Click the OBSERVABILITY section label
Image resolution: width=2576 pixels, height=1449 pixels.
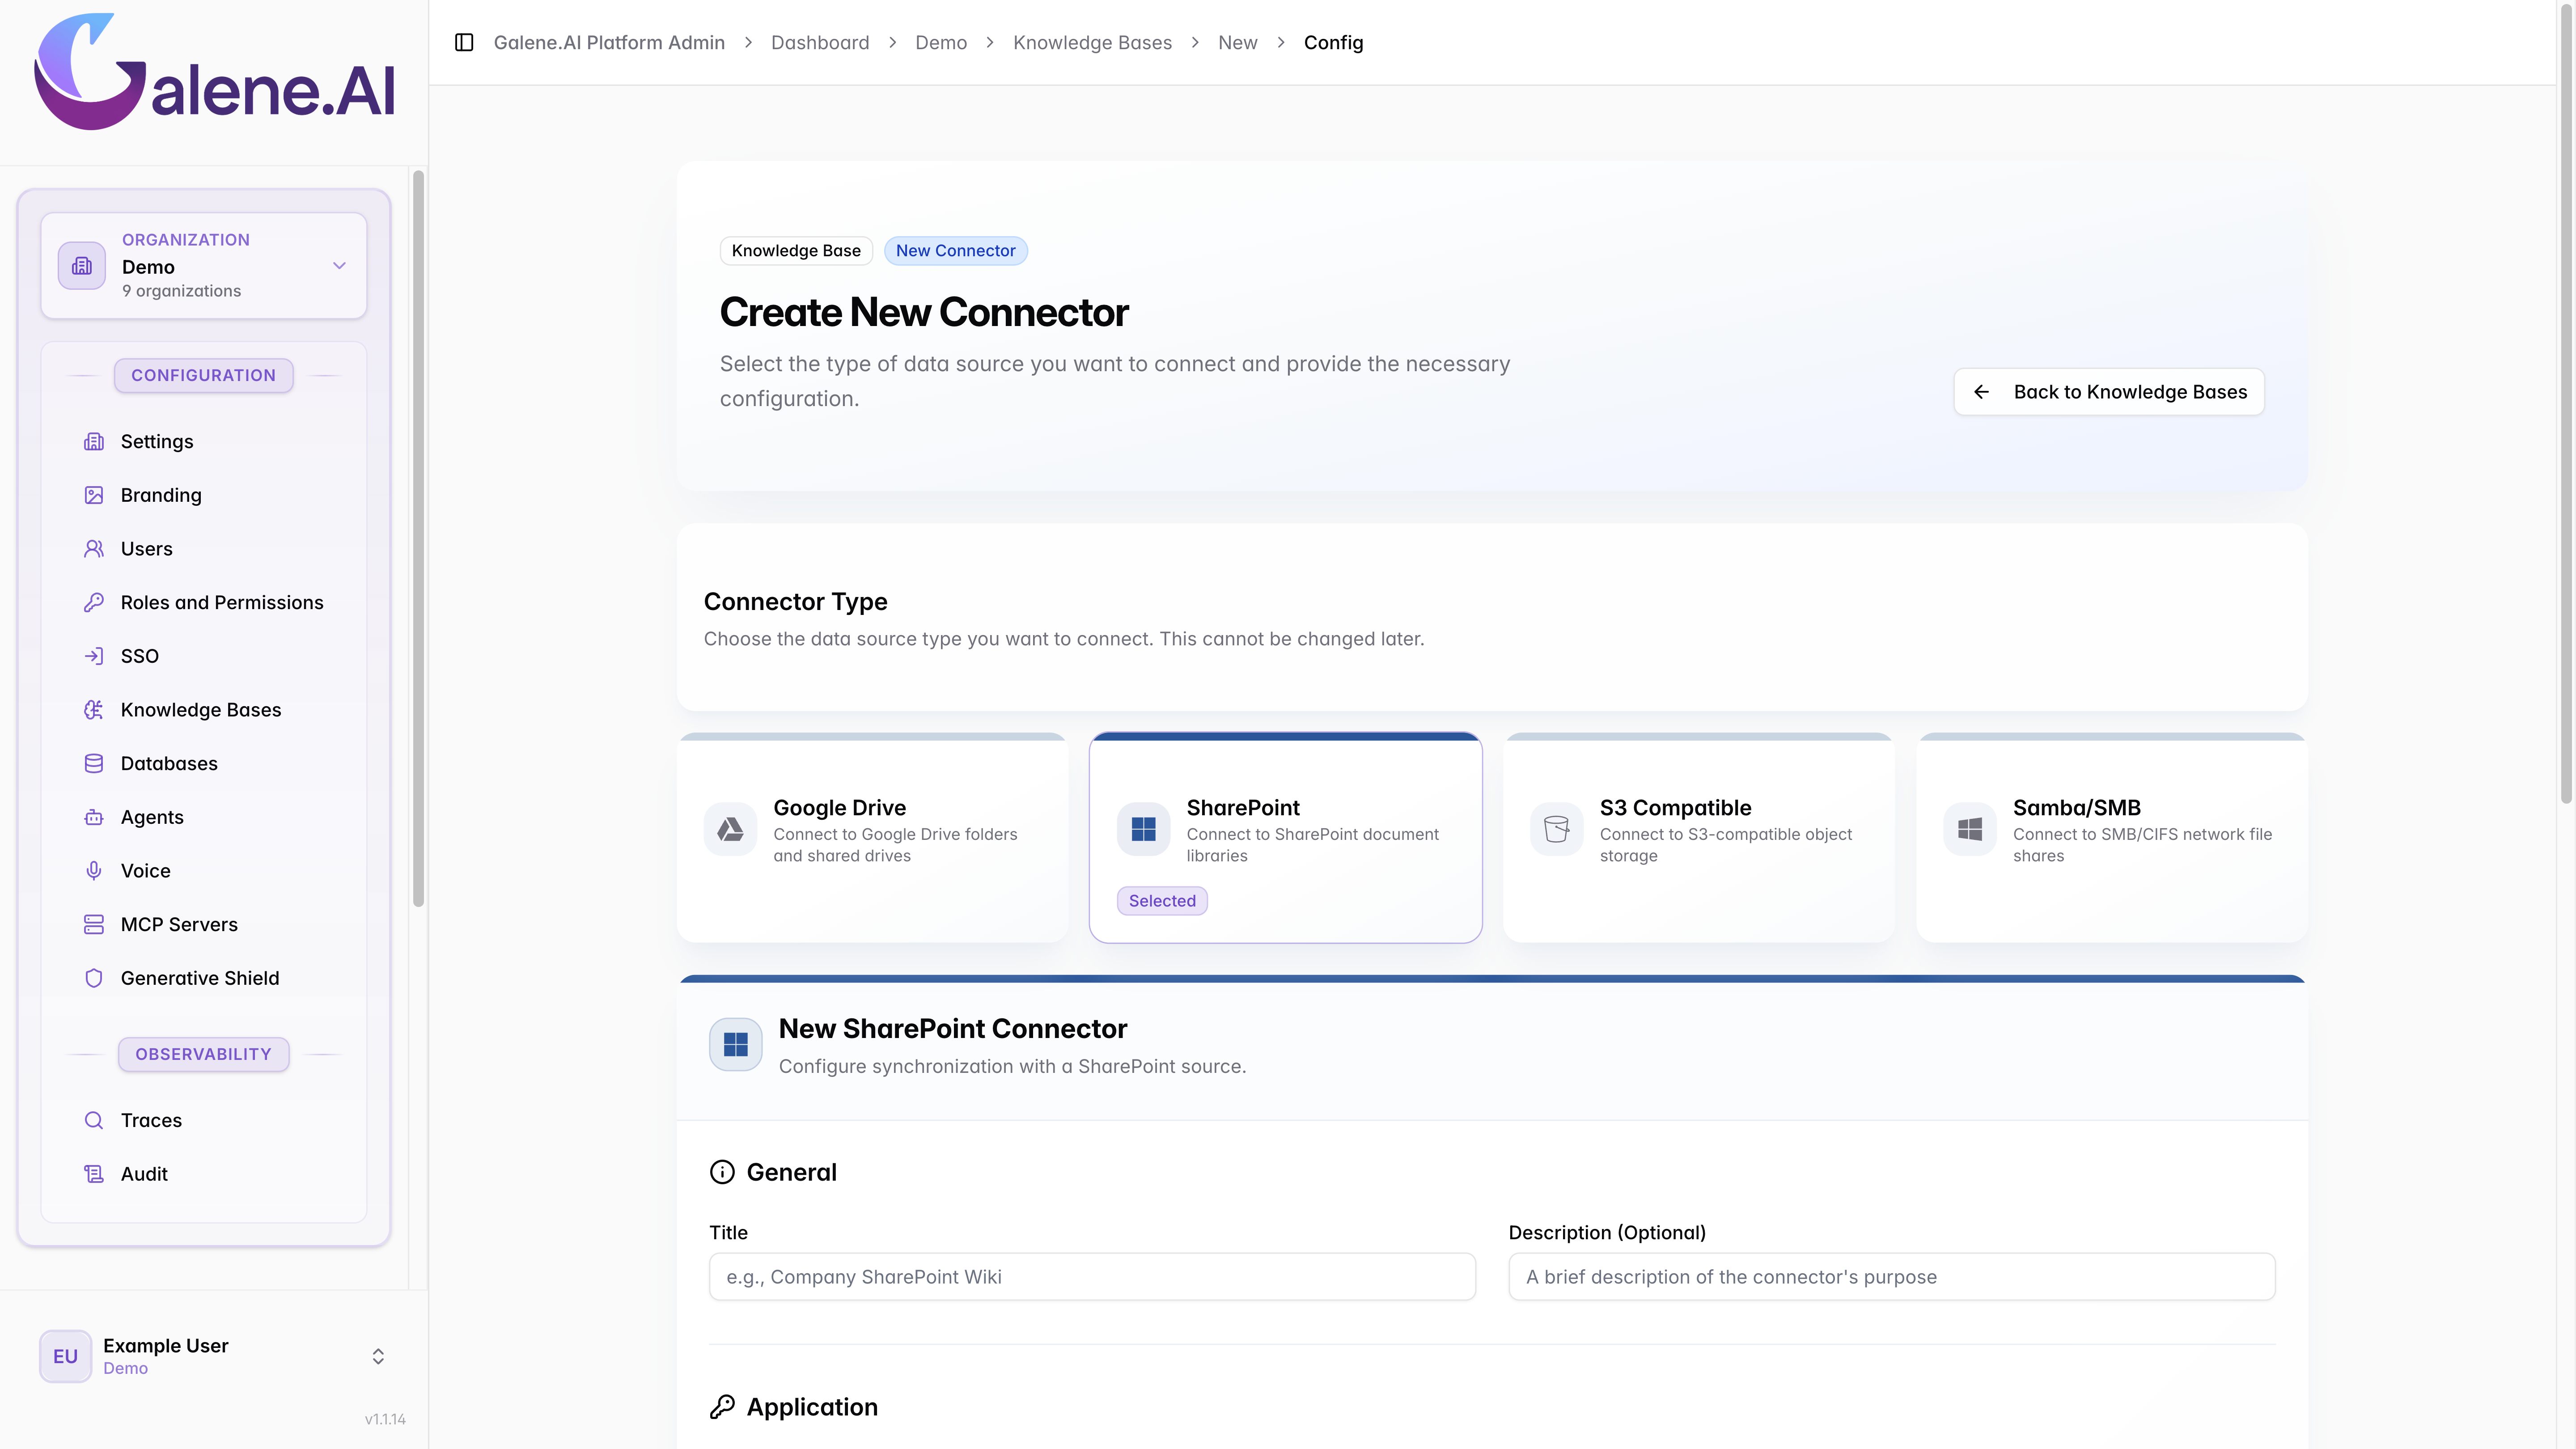pos(203,1054)
